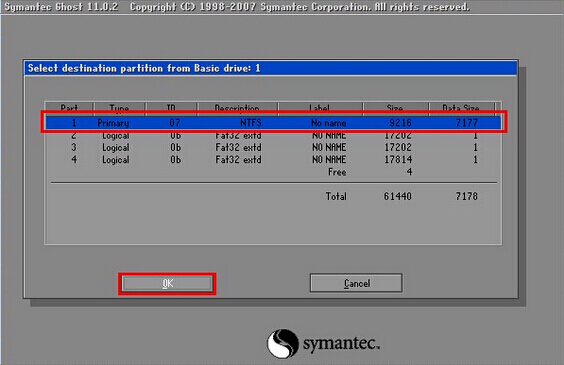
Task: Click the Cancel button
Action: tap(356, 283)
